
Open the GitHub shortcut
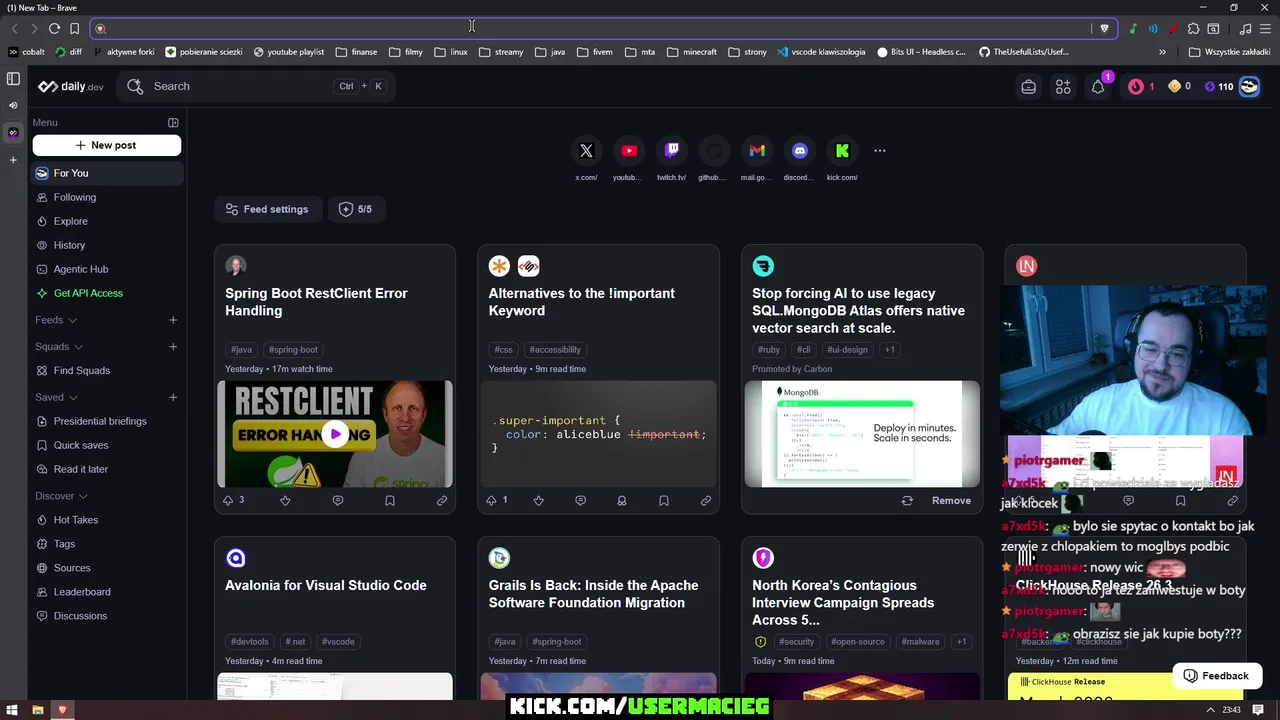click(x=714, y=151)
